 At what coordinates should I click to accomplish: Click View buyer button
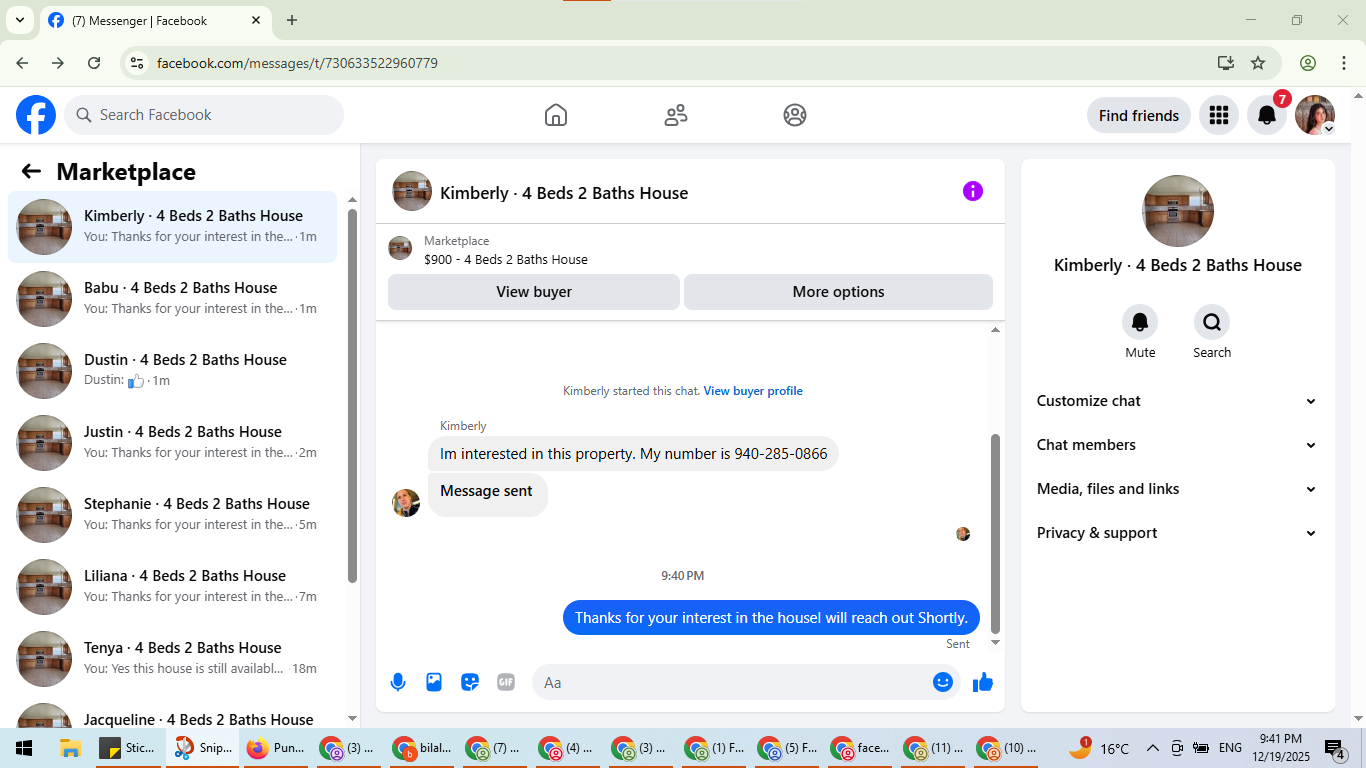[534, 292]
